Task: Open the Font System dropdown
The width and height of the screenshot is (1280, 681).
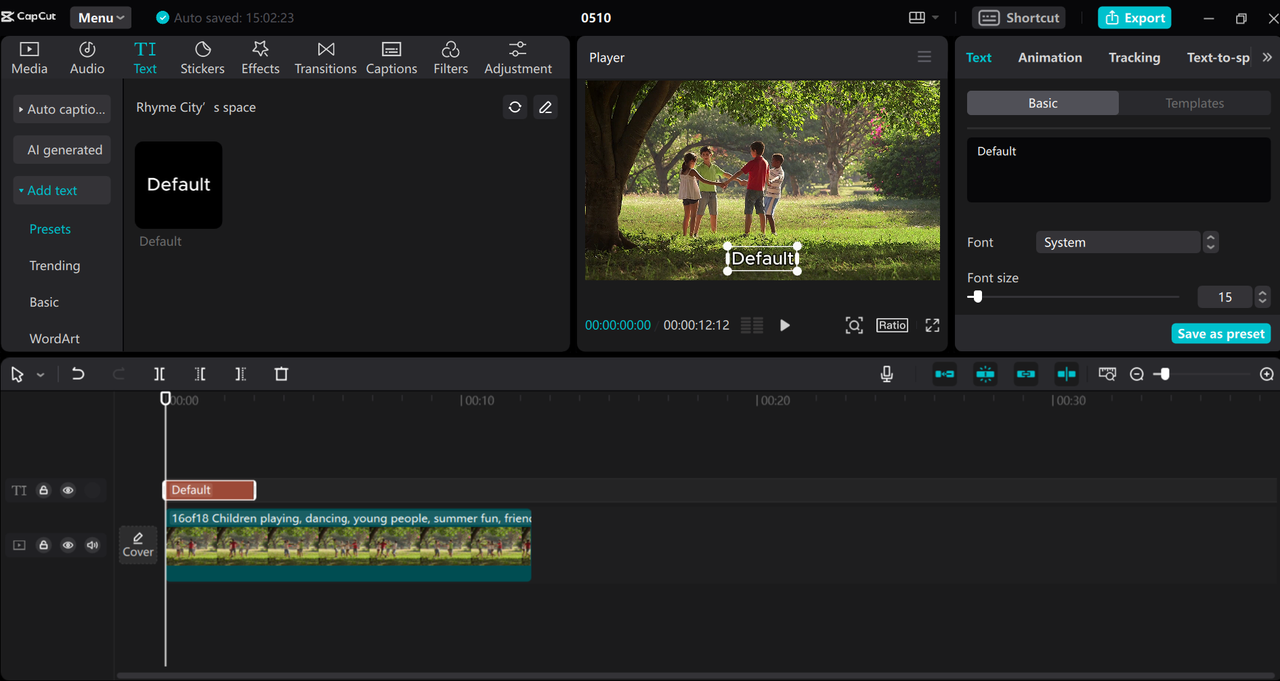Action: point(1118,242)
